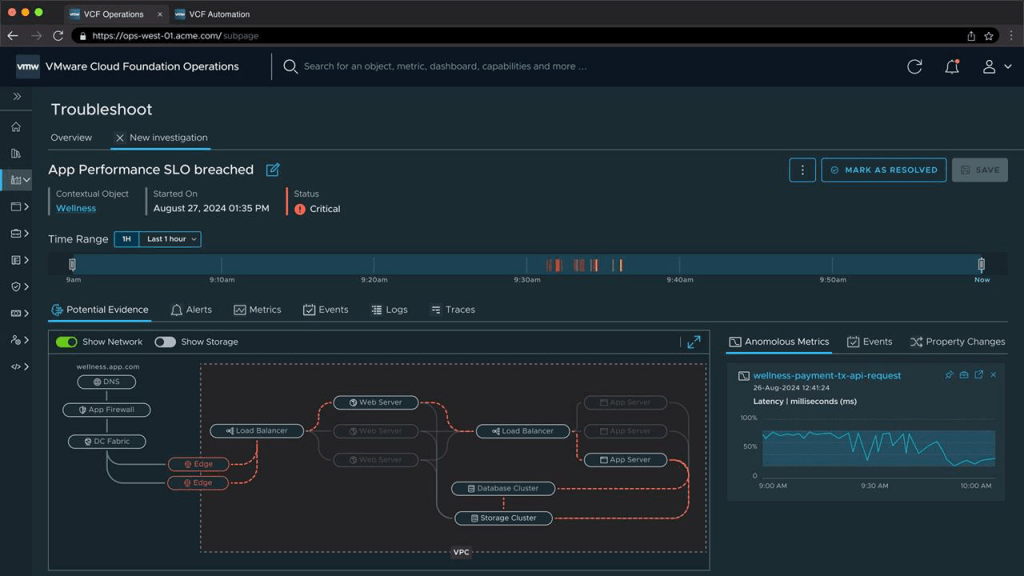Open the user account menu dropdown
Image resolution: width=1024 pixels, height=576 pixels.
click(x=995, y=66)
